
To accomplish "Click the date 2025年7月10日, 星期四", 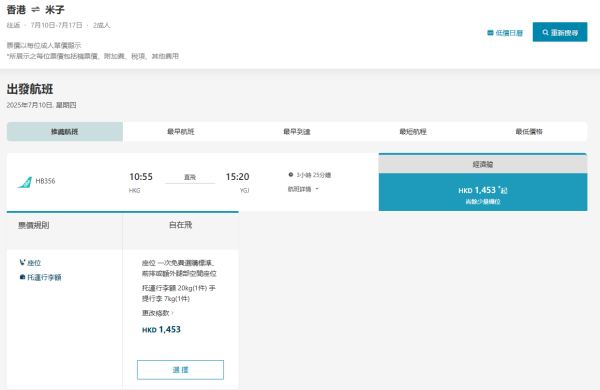I will pyautogui.click(x=41, y=105).
